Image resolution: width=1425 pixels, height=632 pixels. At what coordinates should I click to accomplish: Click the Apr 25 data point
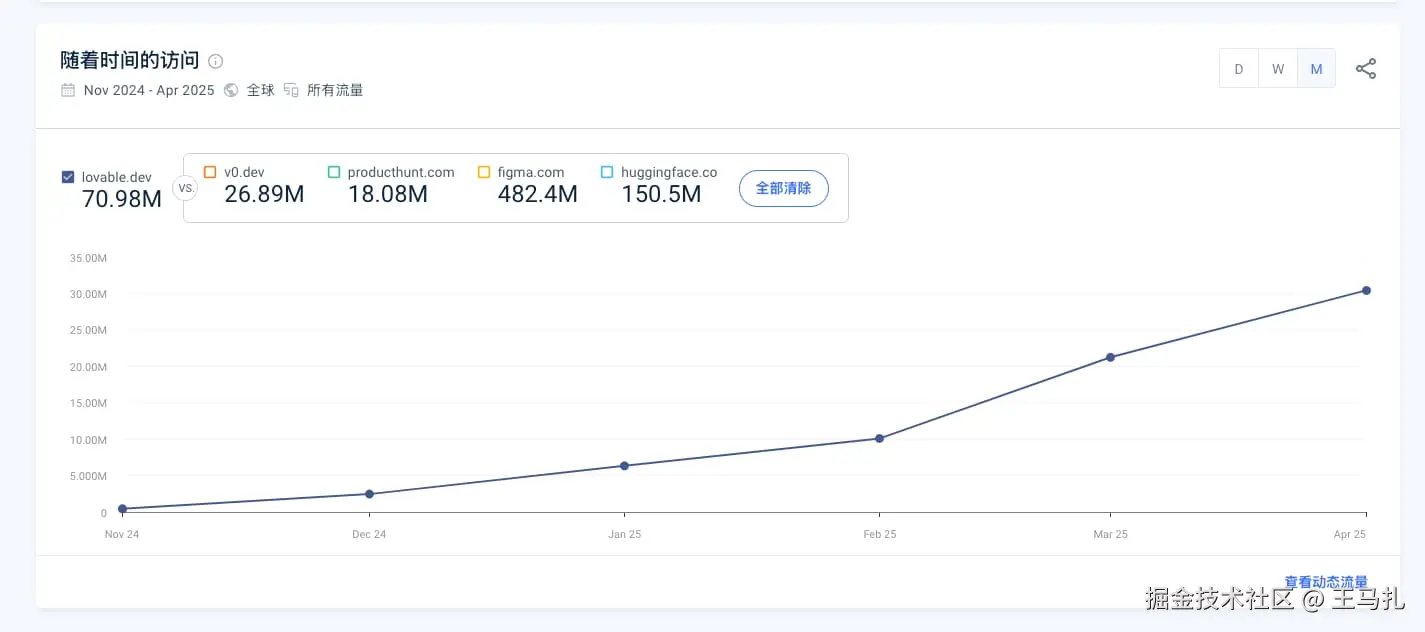tap(1366, 291)
